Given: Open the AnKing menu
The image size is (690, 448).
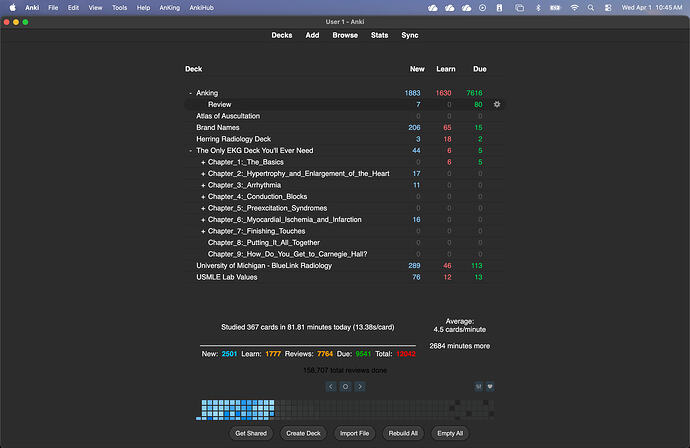Looking at the screenshot, I should [169, 7].
